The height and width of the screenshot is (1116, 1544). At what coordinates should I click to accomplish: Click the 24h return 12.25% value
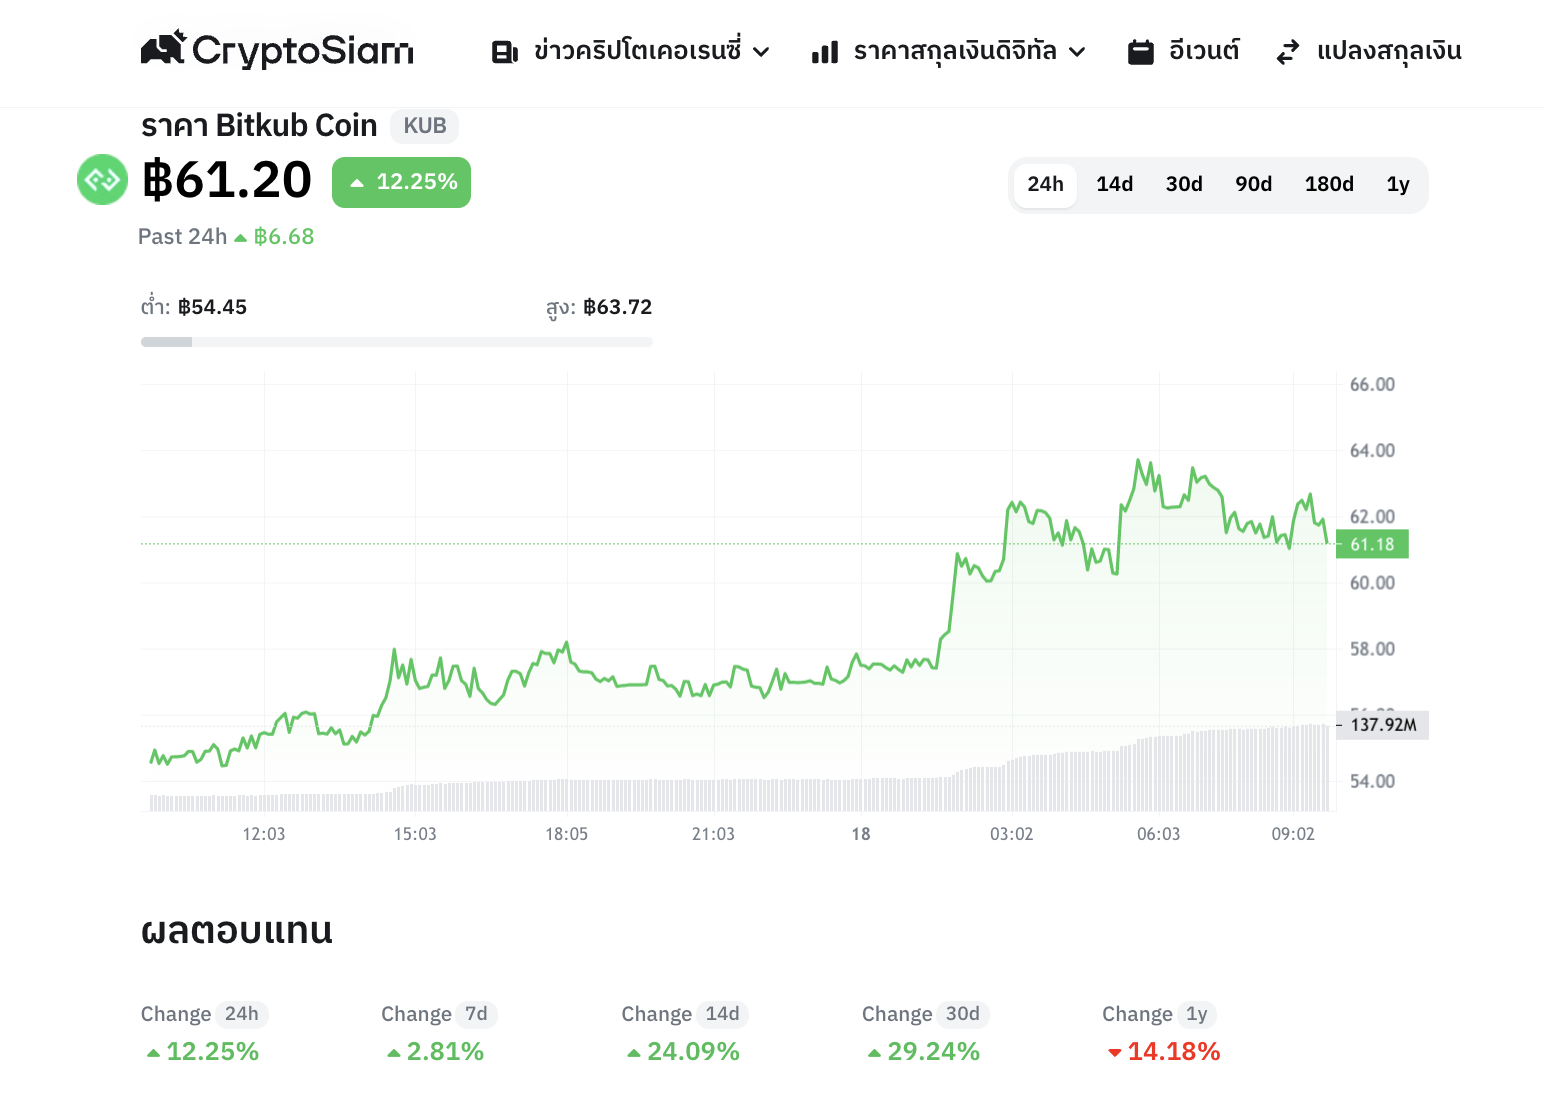coord(203,1052)
